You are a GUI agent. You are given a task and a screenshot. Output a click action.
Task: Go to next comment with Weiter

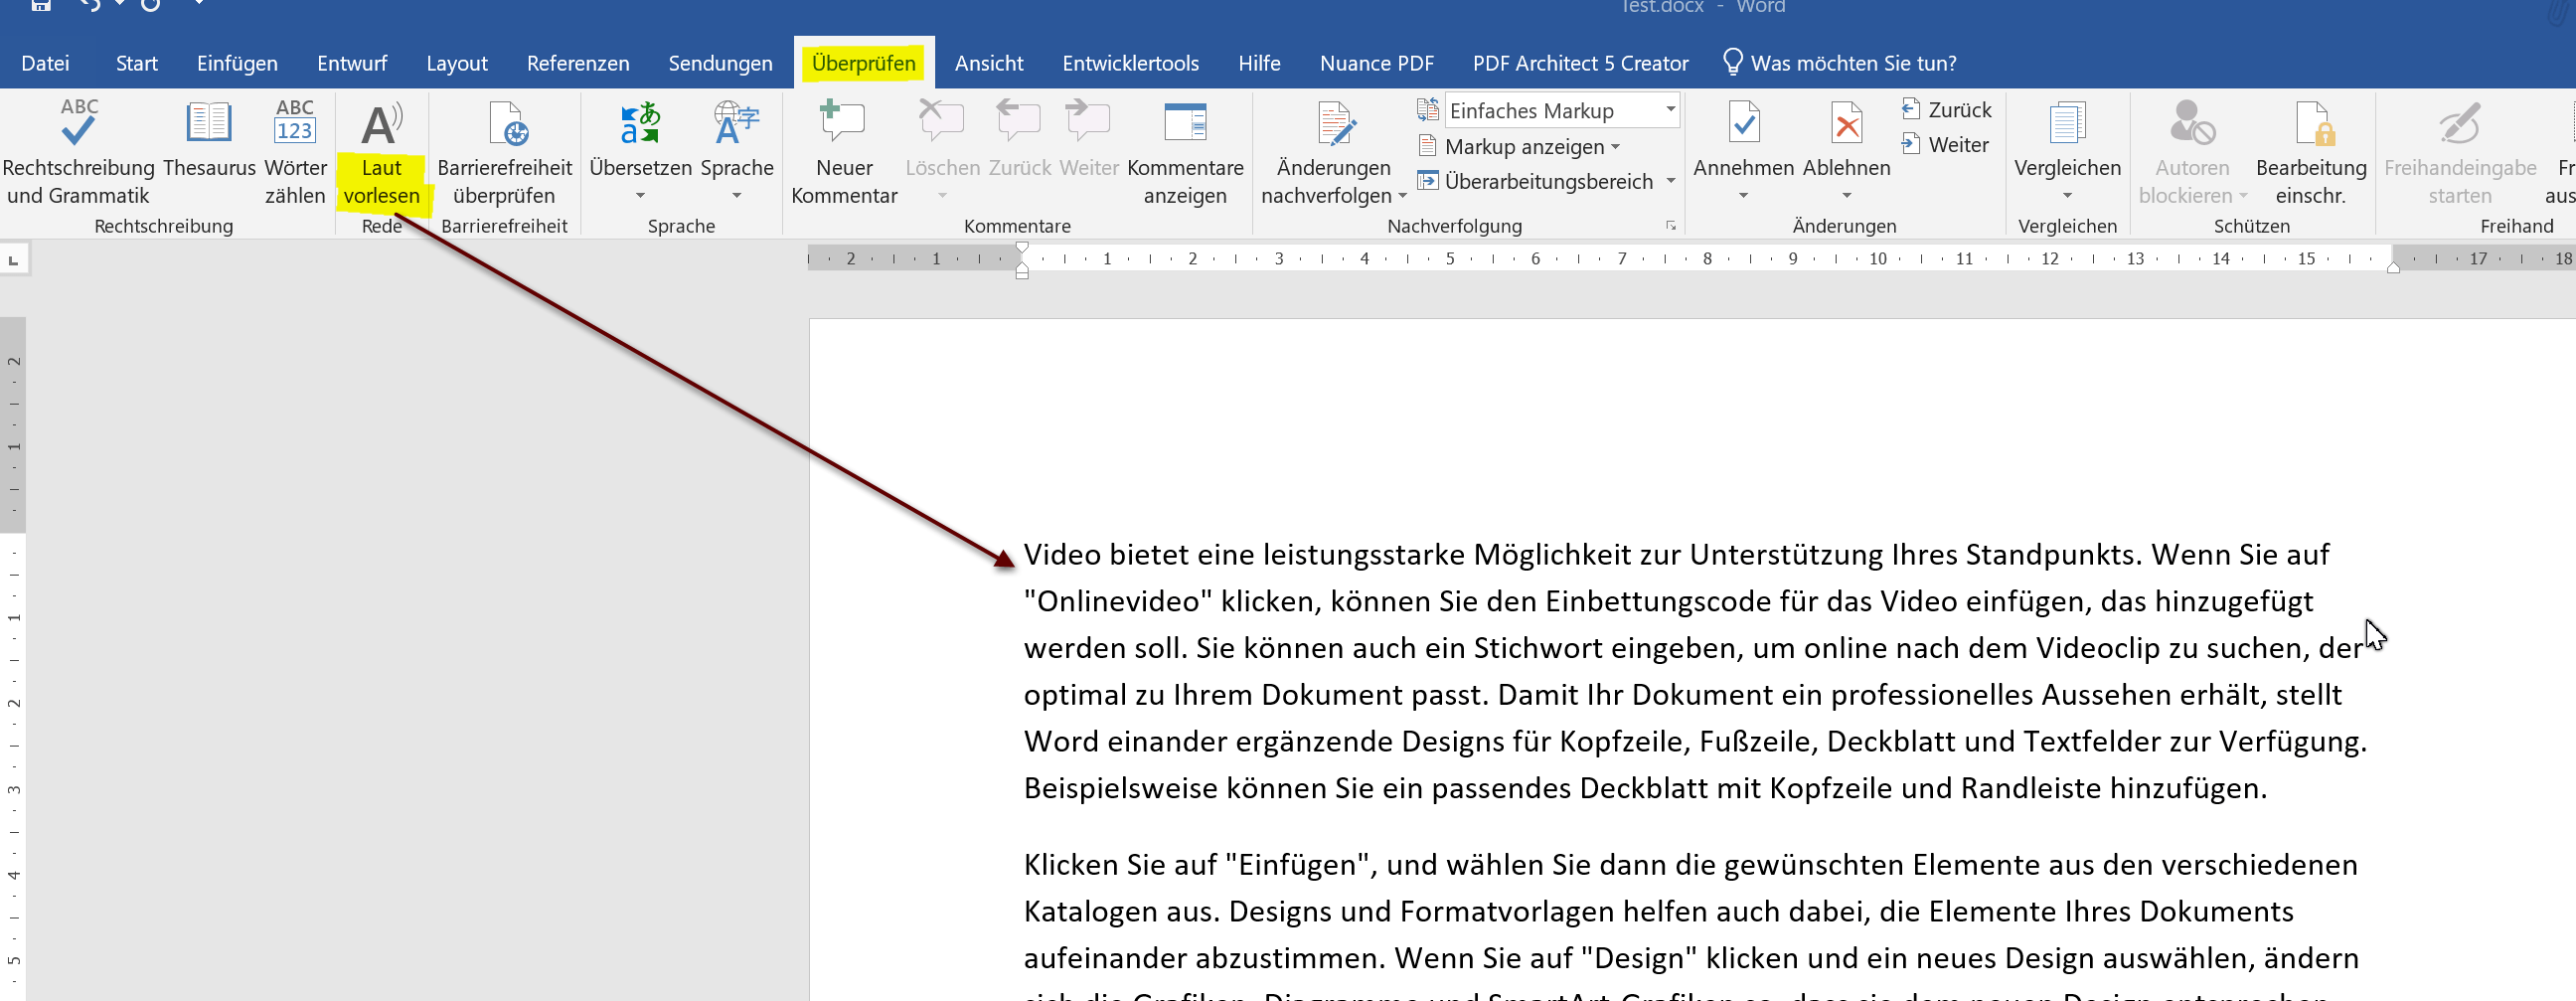point(1088,140)
